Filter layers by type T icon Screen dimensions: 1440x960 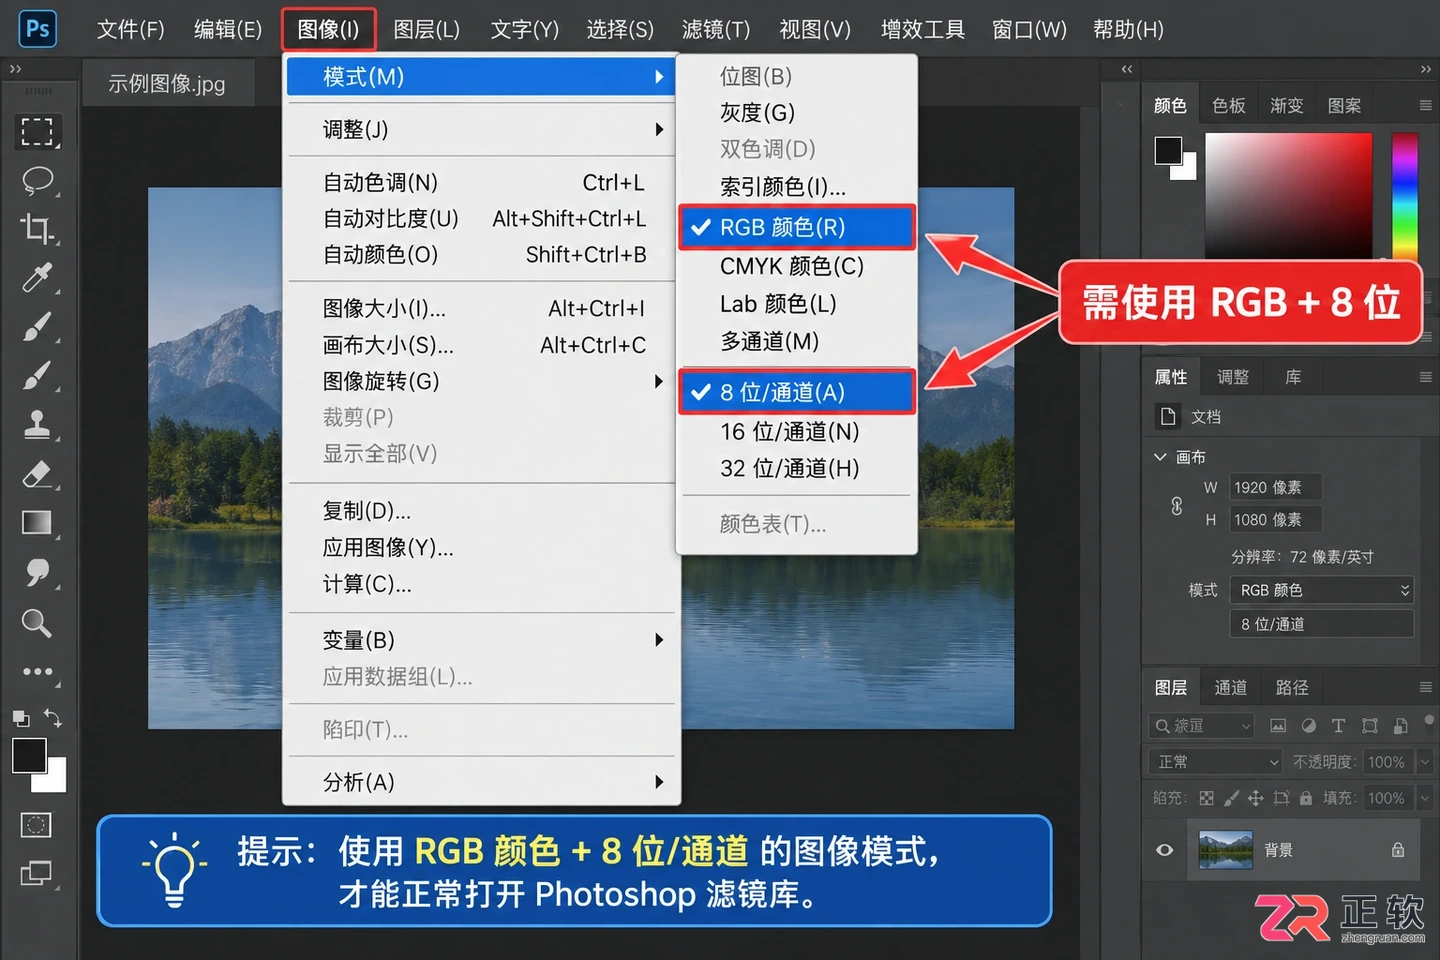tap(1338, 726)
